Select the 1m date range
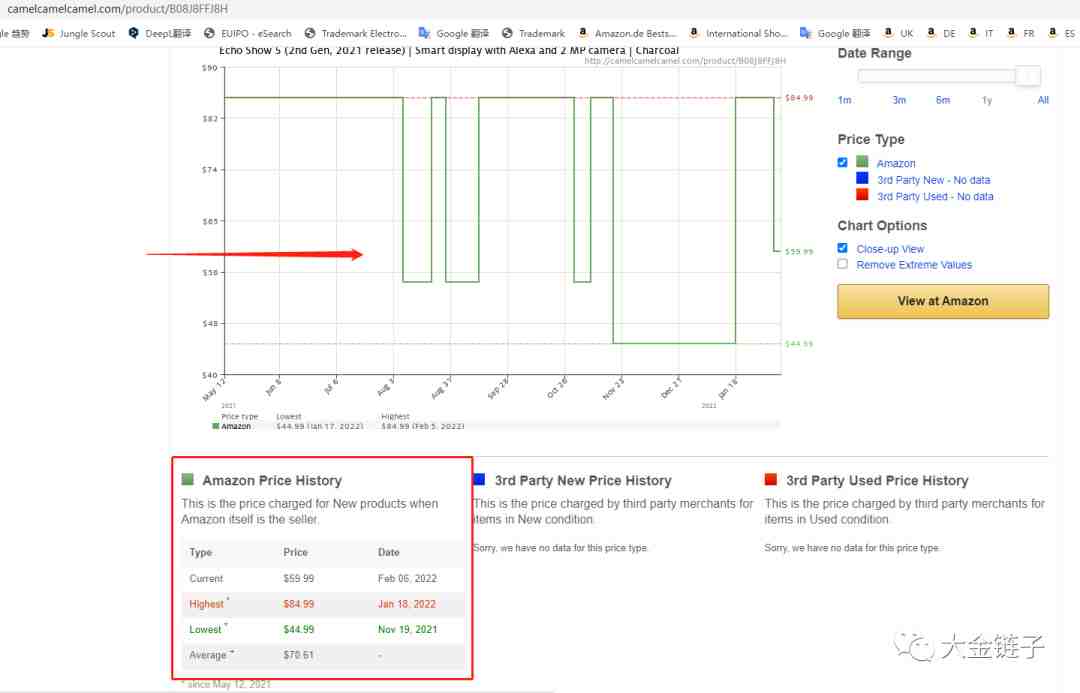The width and height of the screenshot is (1080, 693). pos(844,100)
